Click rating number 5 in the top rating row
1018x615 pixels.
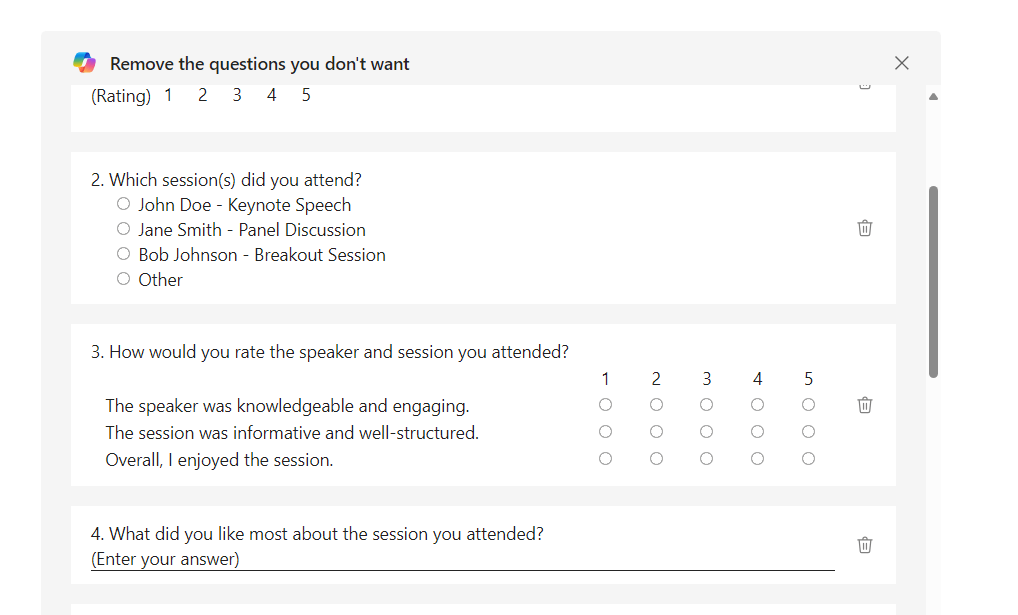click(306, 96)
